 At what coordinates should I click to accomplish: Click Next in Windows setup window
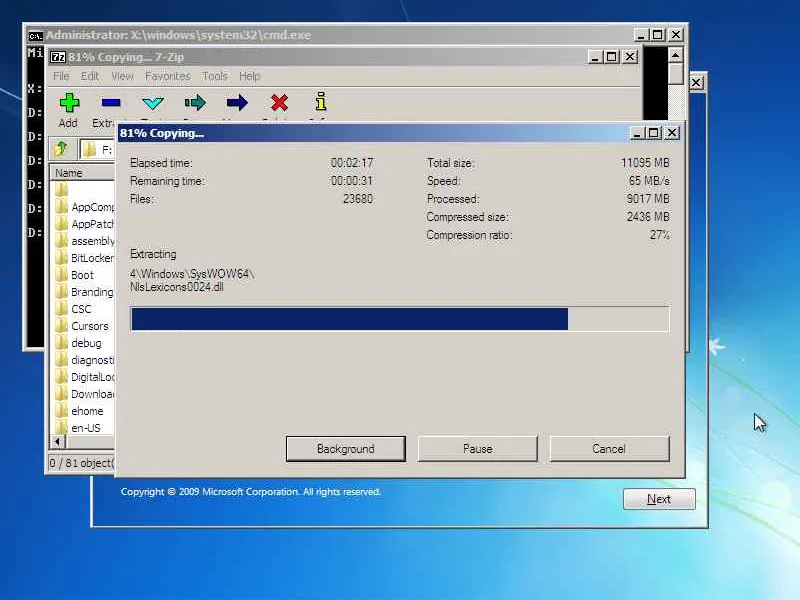tap(659, 499)
